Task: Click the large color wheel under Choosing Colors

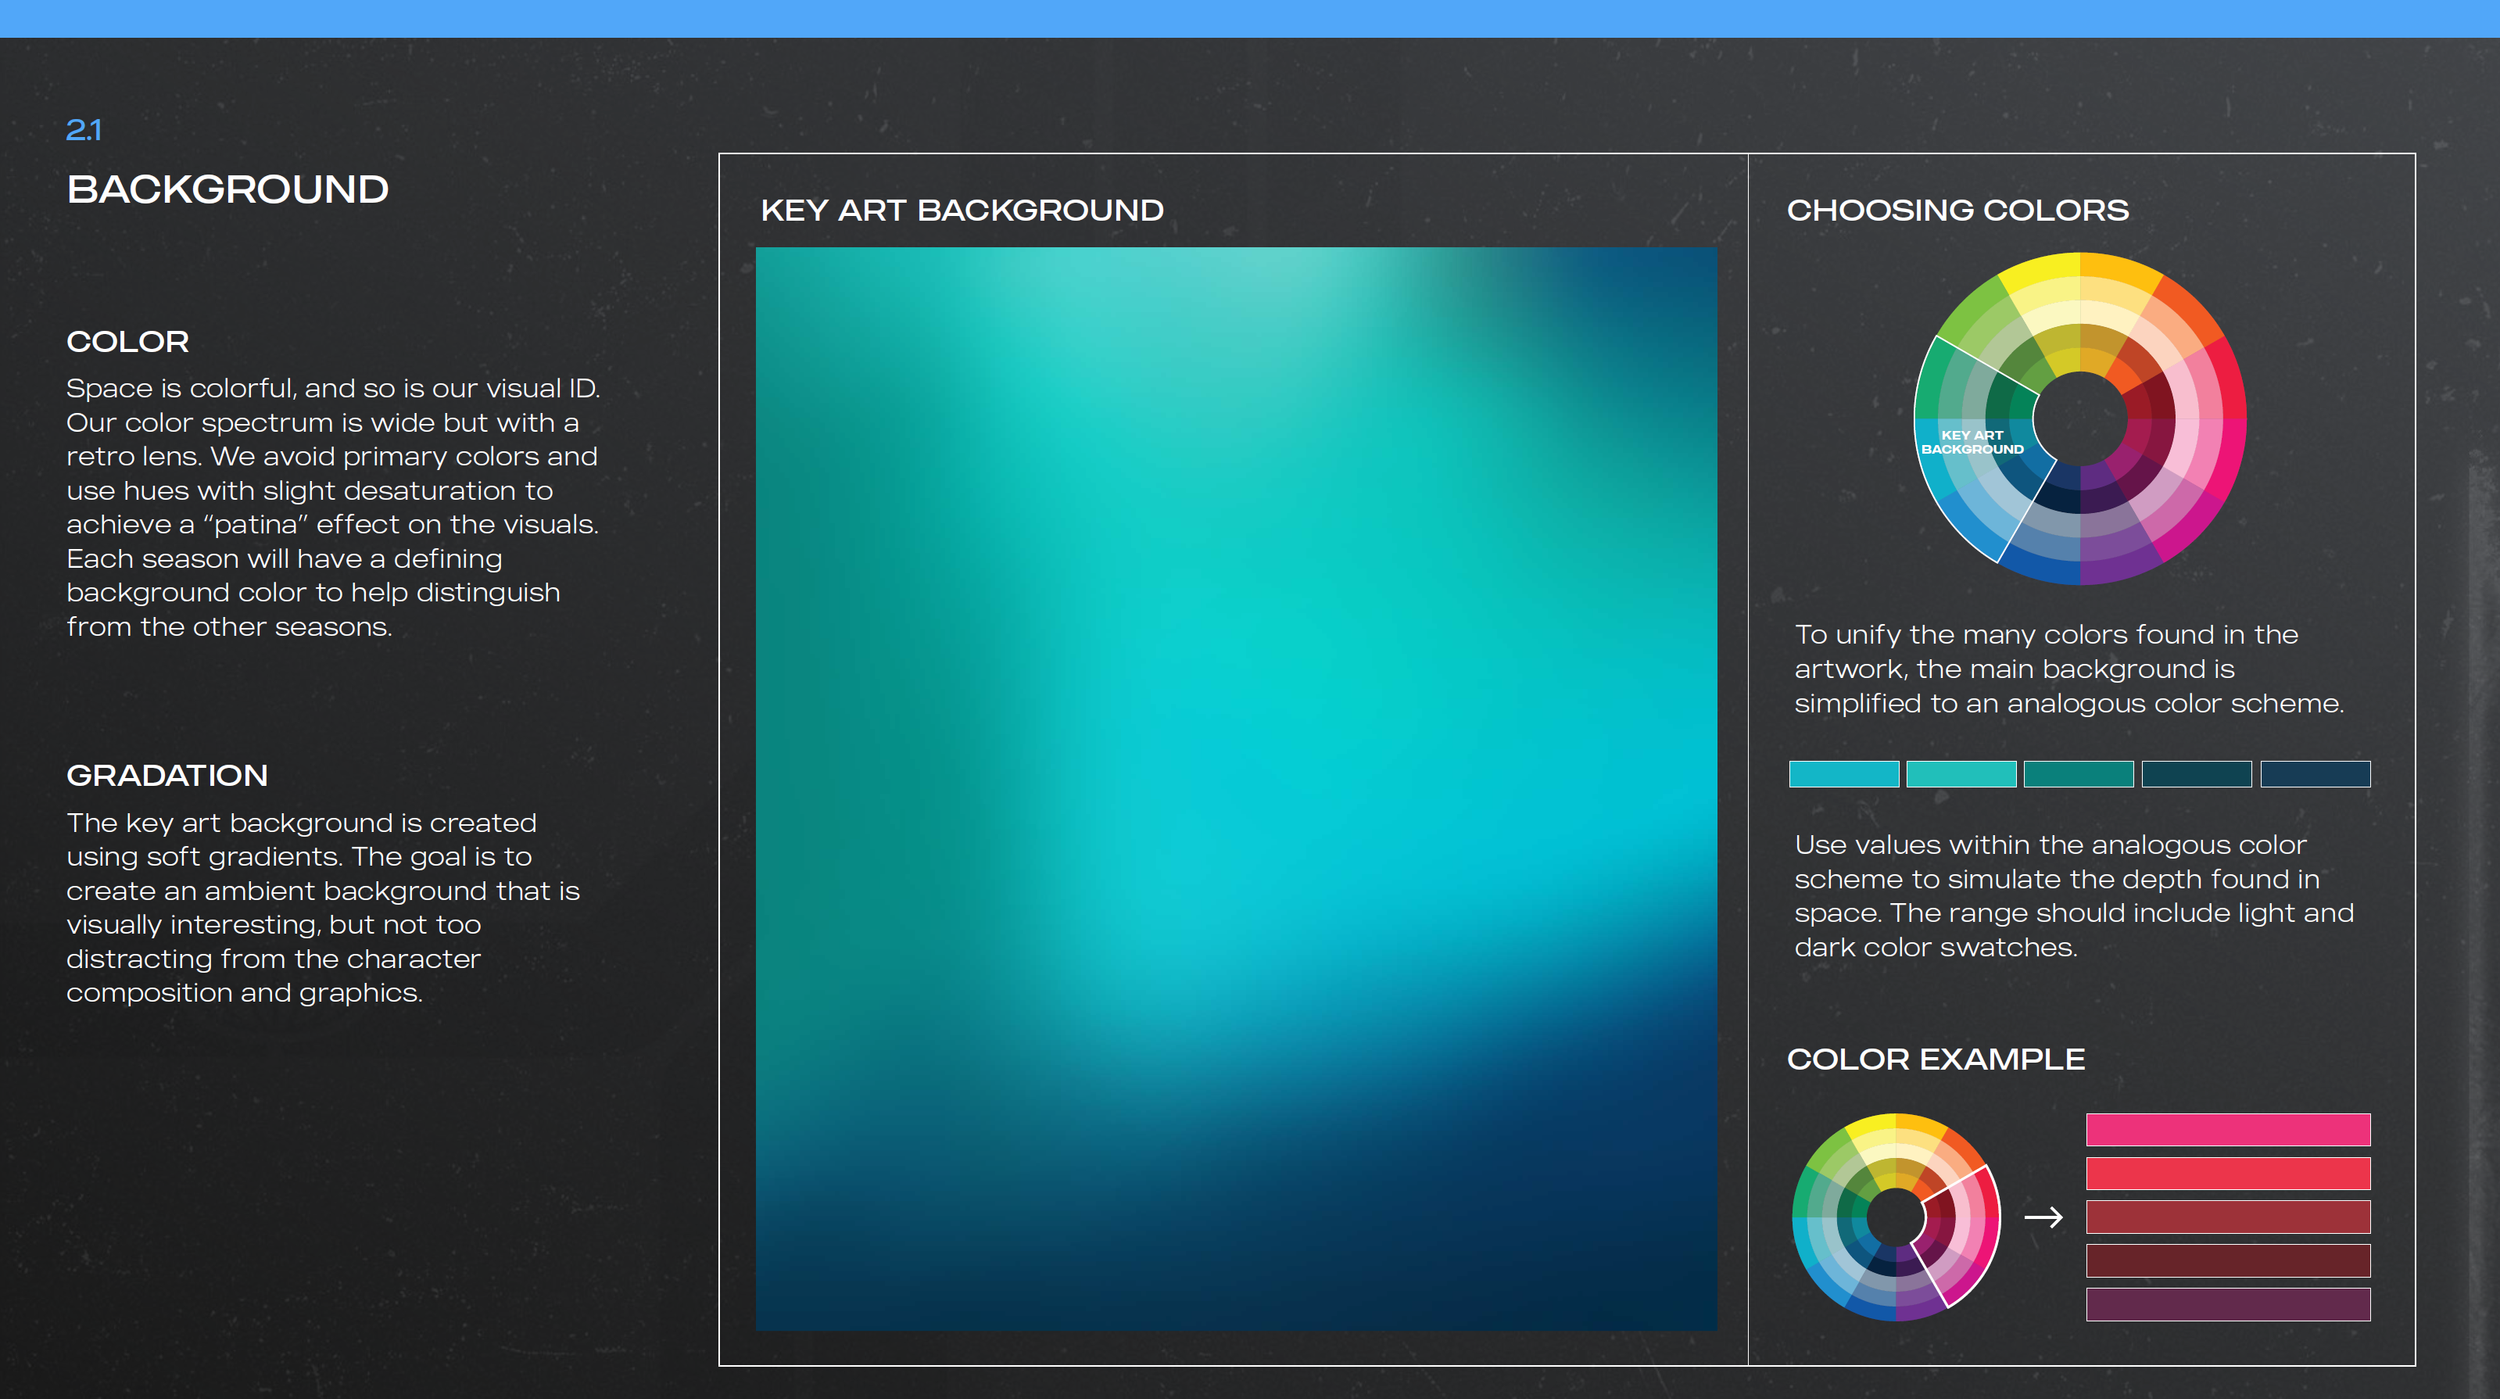Action: coord(2080,420)
